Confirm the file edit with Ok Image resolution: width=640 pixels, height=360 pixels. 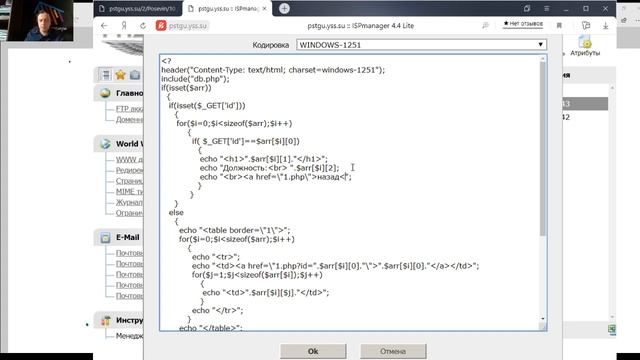[313, 351]
